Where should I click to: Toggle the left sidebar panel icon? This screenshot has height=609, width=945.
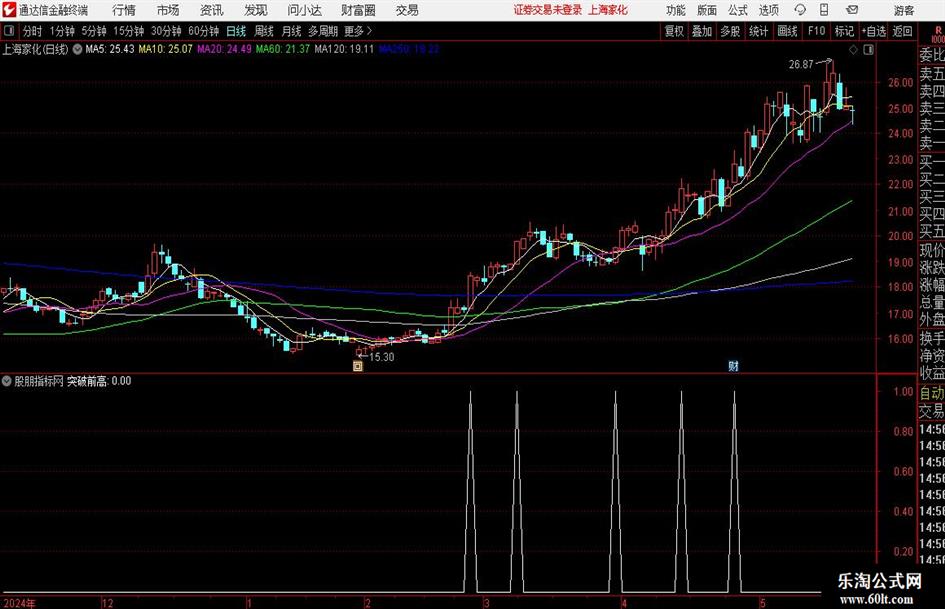coord(9,31)
